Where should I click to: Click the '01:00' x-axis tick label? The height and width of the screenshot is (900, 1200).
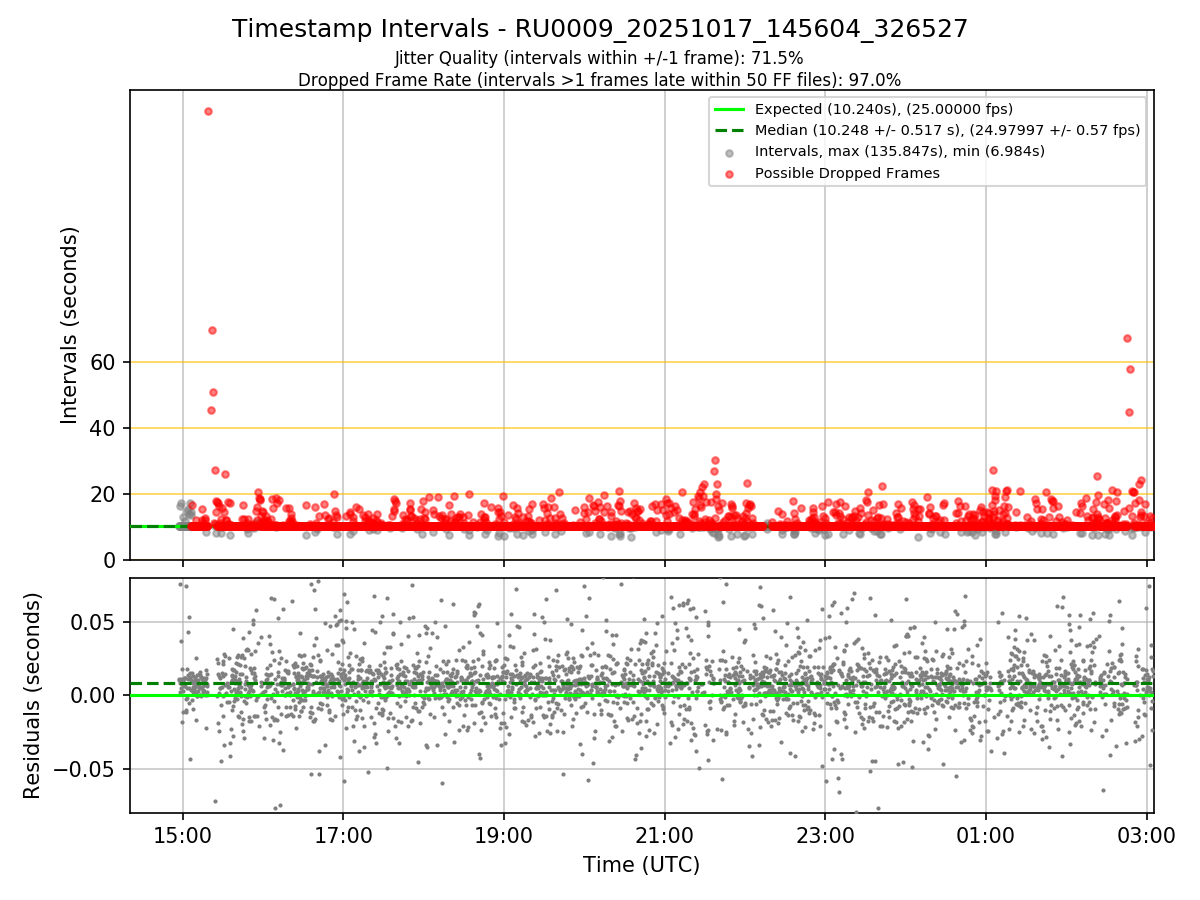coord(986,836)
